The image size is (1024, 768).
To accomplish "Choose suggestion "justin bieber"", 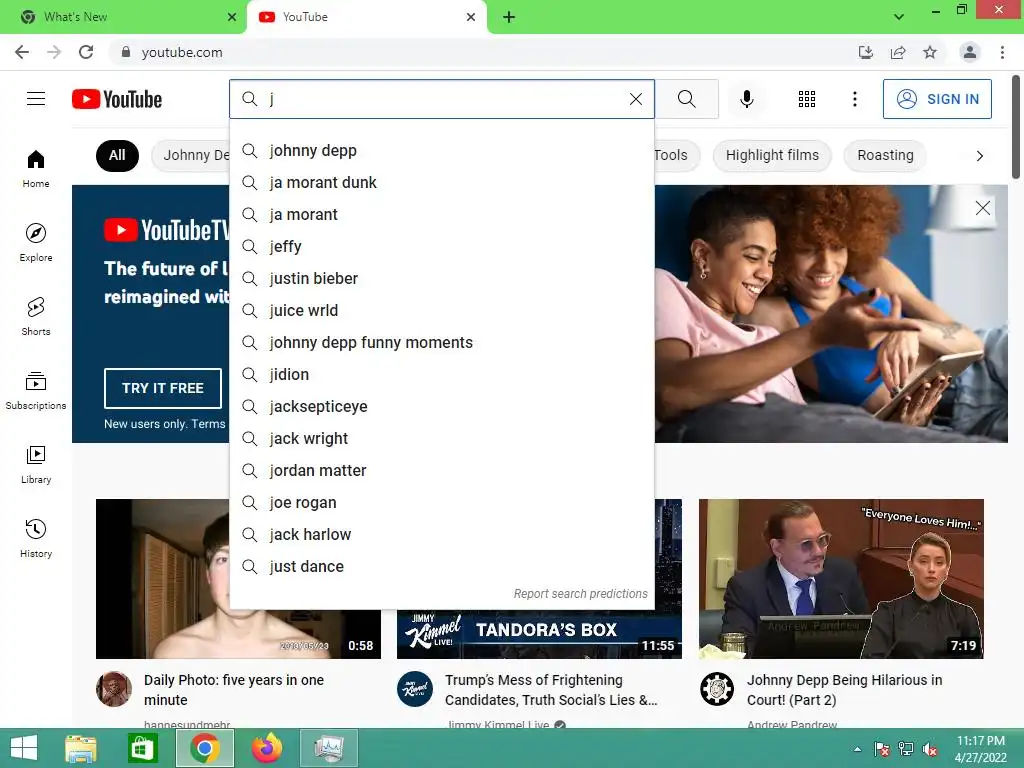I will tap(441, 279).
